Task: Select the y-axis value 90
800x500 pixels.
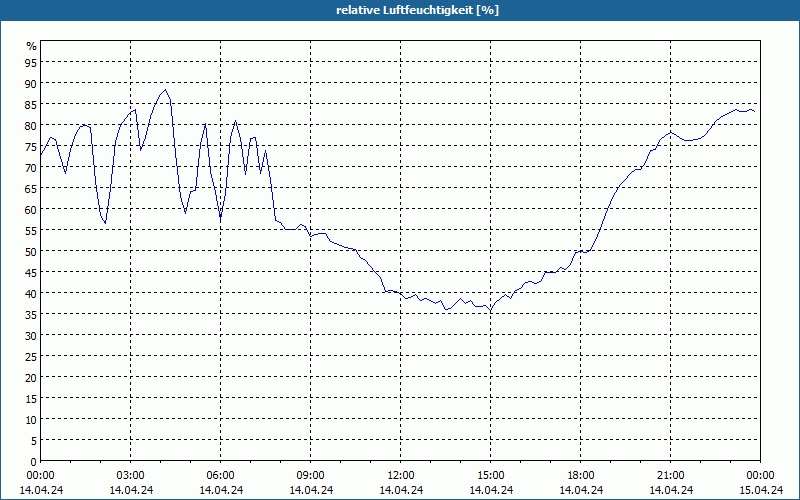Action: [31, 83]
